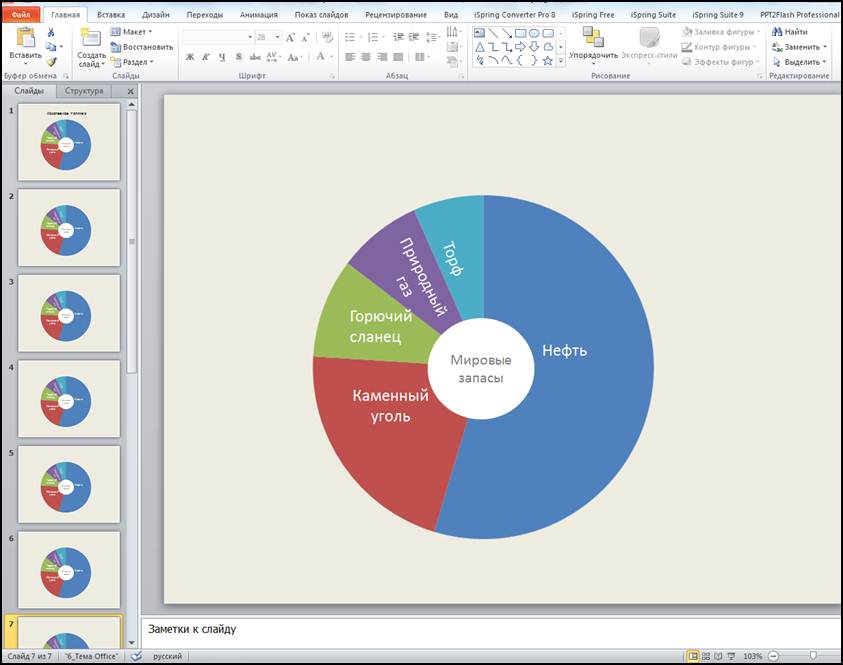Image resolution: width=843 pixels, height=665 pixels.
Task: Open the Макет layout dropdown
Action: click(x=131, y=32)
